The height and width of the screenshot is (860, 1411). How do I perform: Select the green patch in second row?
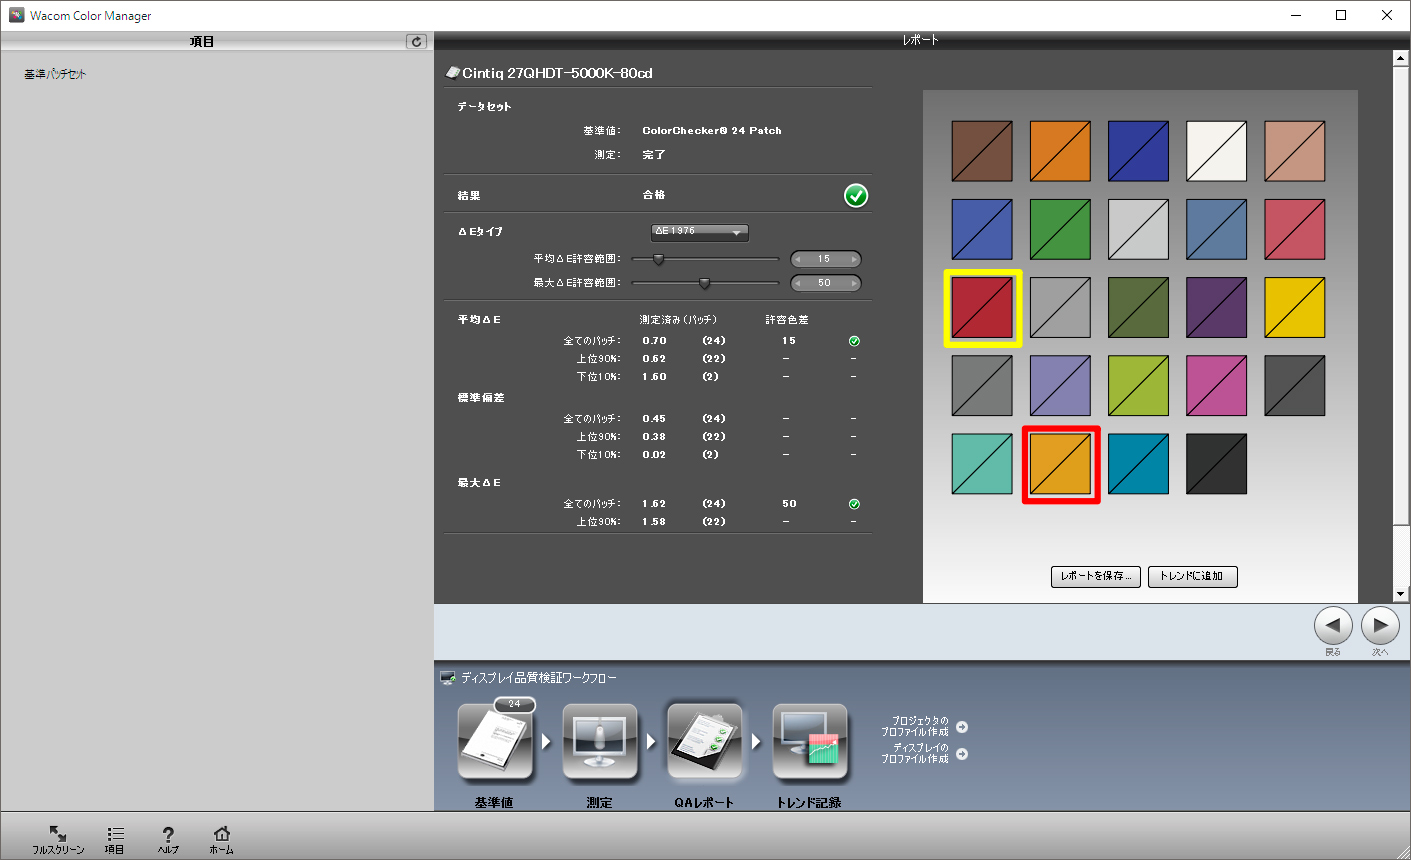pyautogui.click(x=1060, y=230)
